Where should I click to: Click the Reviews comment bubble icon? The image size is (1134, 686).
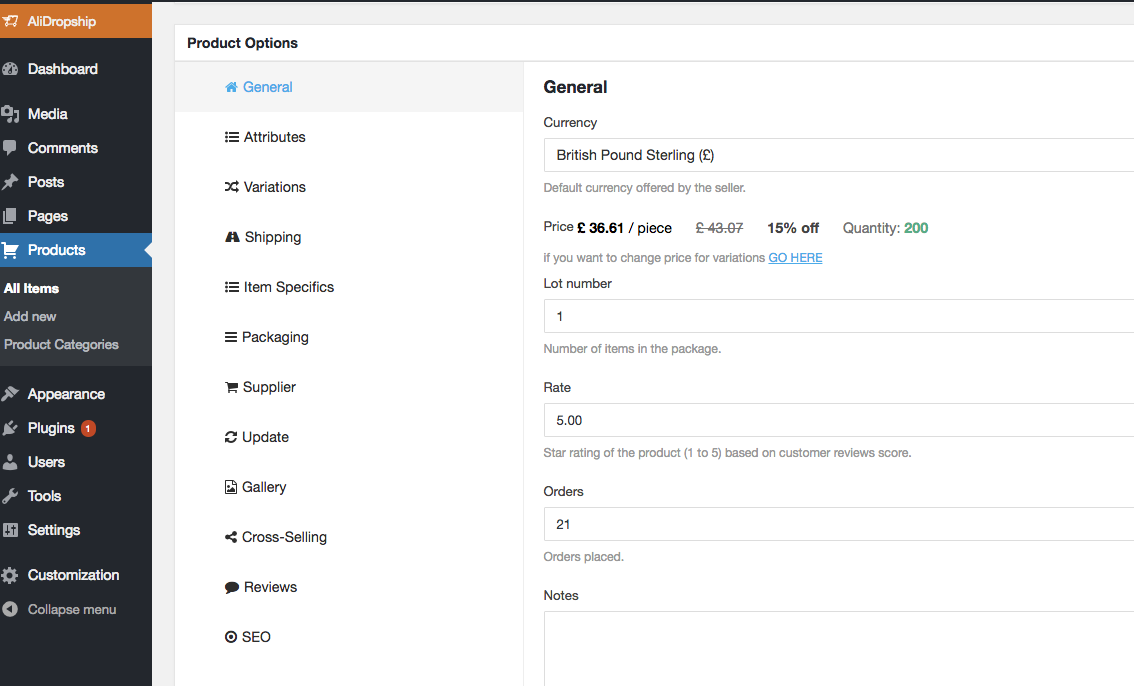point(231,587)
